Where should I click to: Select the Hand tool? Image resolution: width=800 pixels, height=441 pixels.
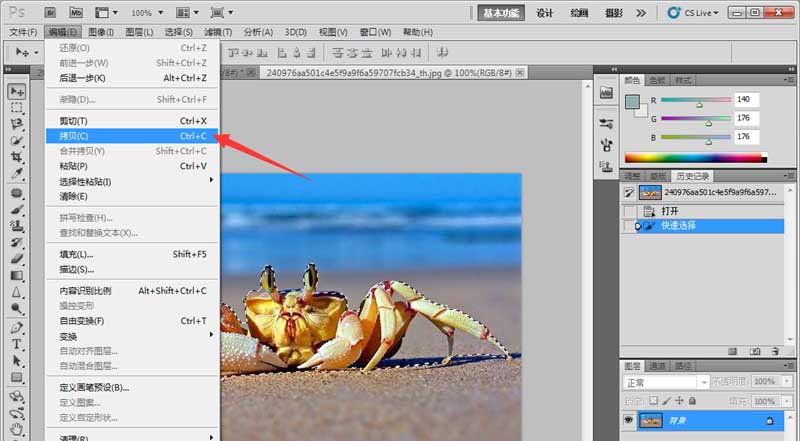pos(17,429)
